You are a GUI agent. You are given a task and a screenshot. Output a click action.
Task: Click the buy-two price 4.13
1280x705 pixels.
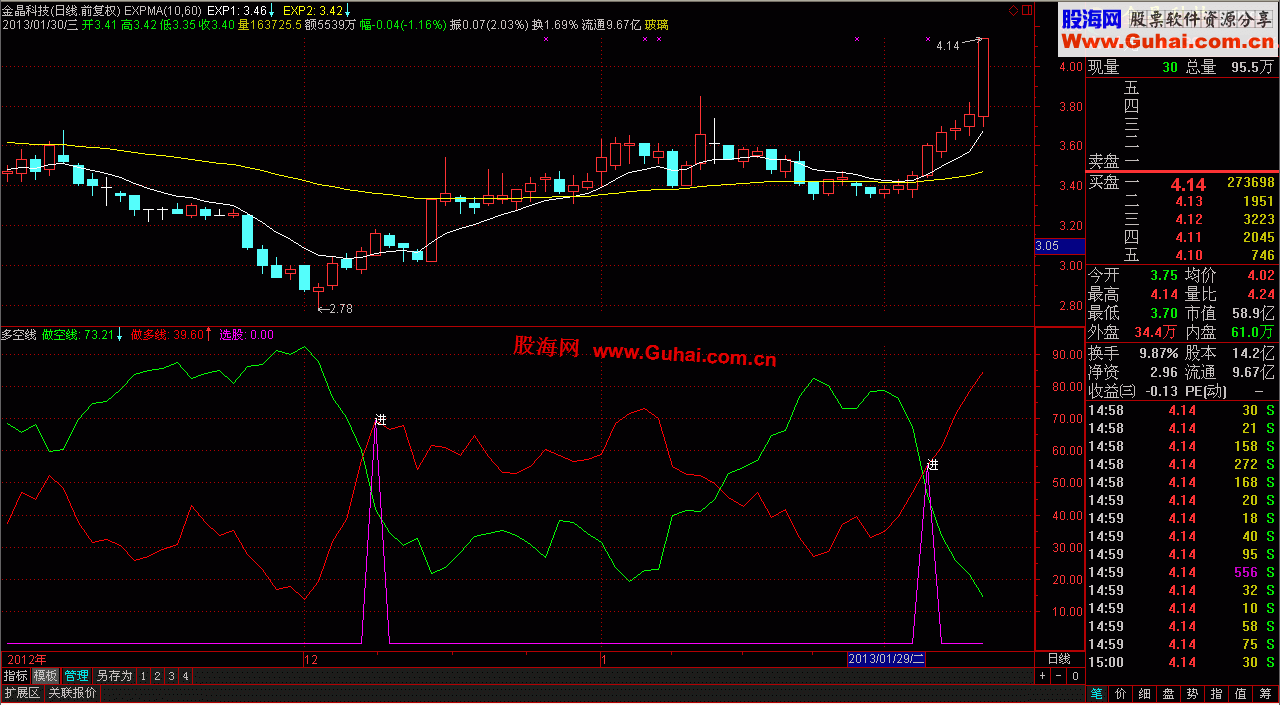[x=1189, y=201]
